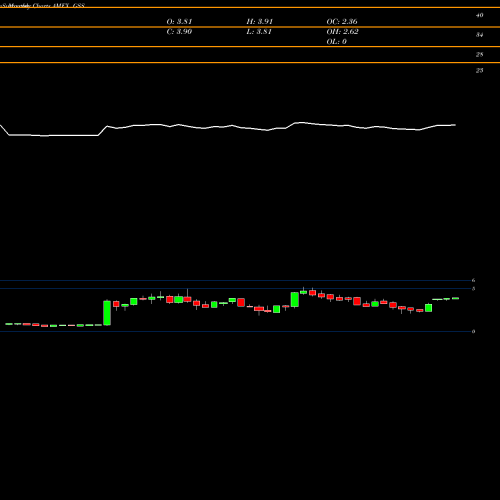Viewport: 500px width, 500px height.
Task: Click the 'OC: 2.36' value
Action: coord(342,22)
